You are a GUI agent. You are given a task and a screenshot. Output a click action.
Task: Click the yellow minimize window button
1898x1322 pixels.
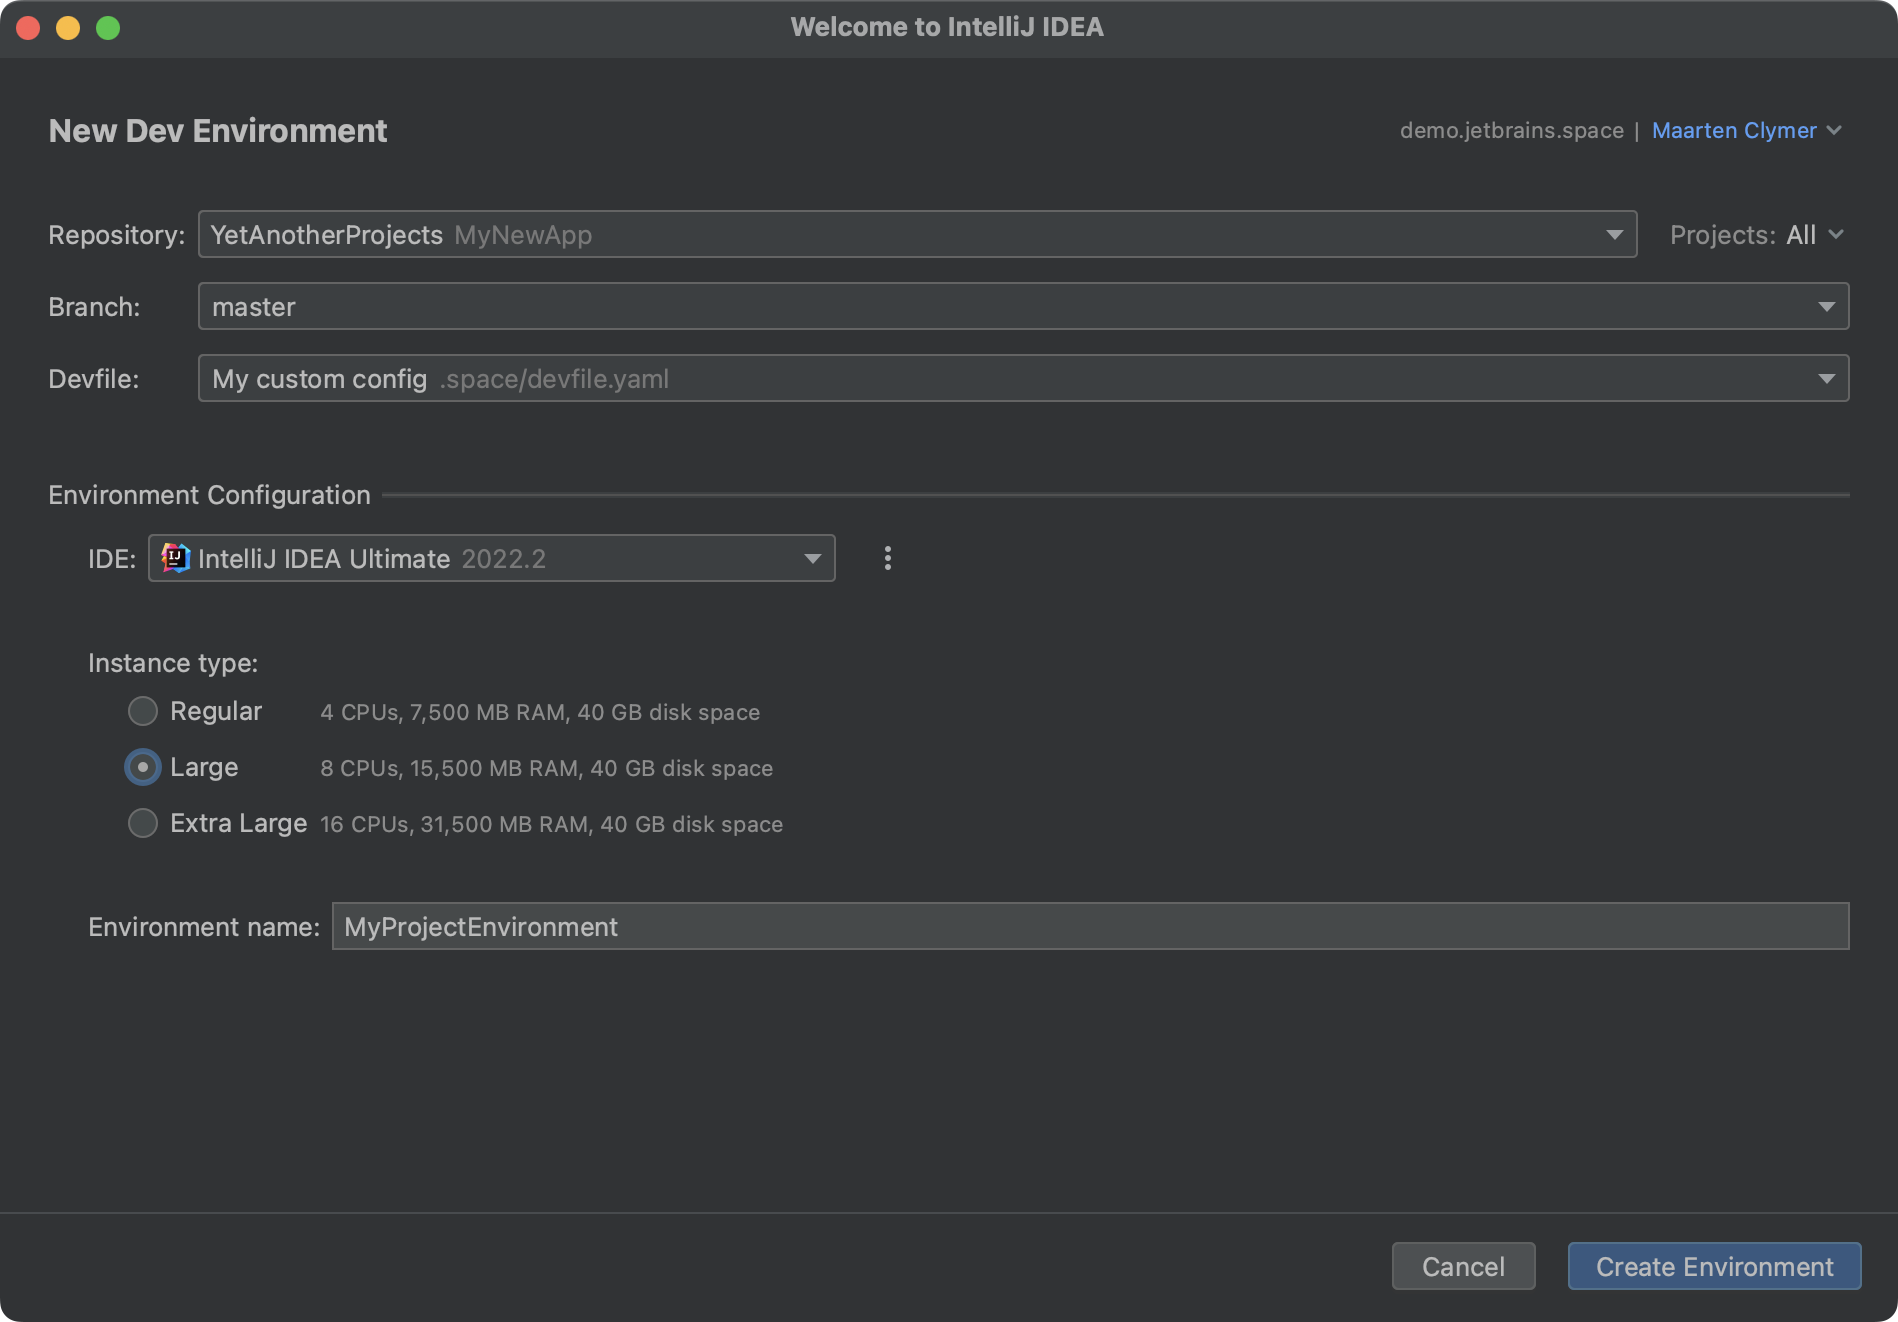pos(68,28)
